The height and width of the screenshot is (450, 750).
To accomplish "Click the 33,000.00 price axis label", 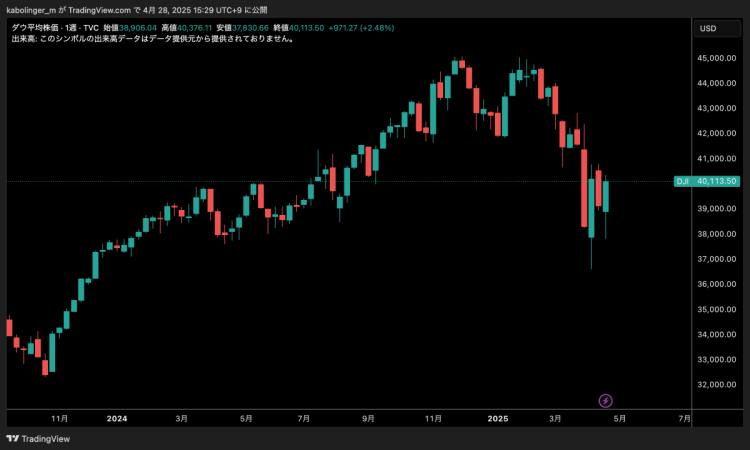I will tap(717, 359).
